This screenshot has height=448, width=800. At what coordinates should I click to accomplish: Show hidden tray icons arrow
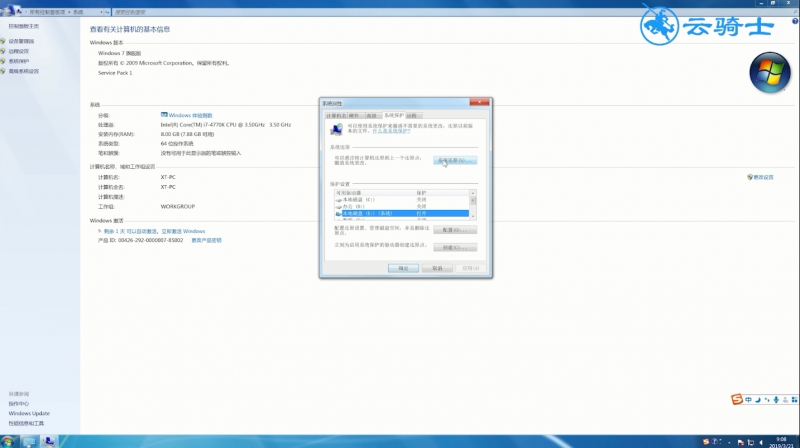coord(729,442)
